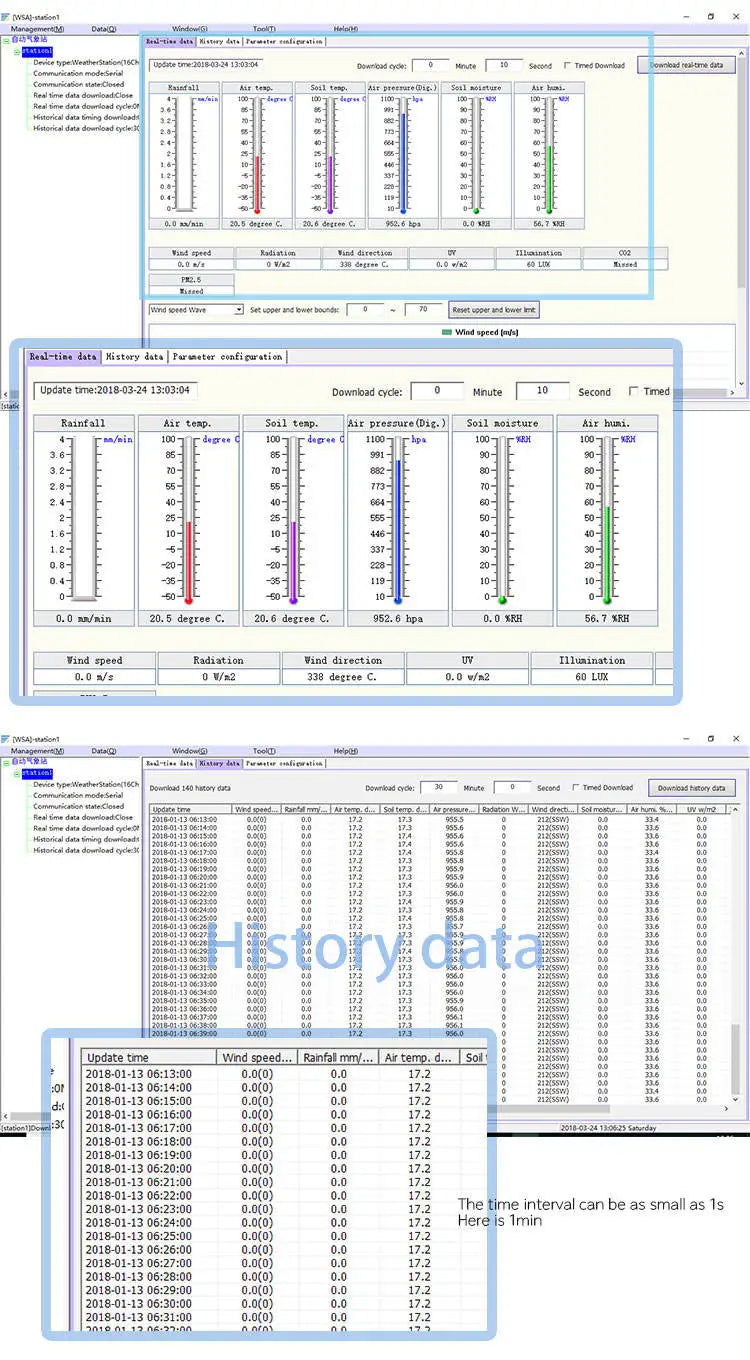The height and width of the screenshot is (1360, 750).
Task: Click the Minute cycle field showing 30 in the history window
Action: pos(439,787)
